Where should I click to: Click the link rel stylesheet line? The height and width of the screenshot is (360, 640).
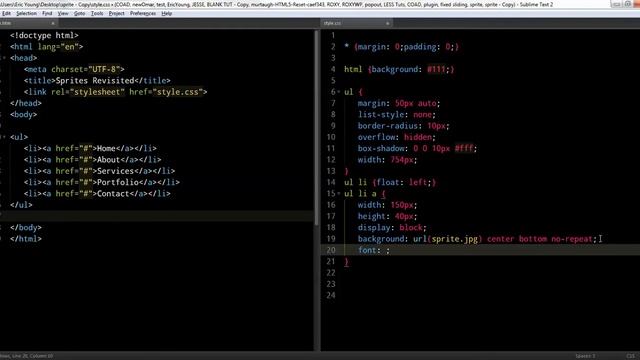(x=116, y=92)
